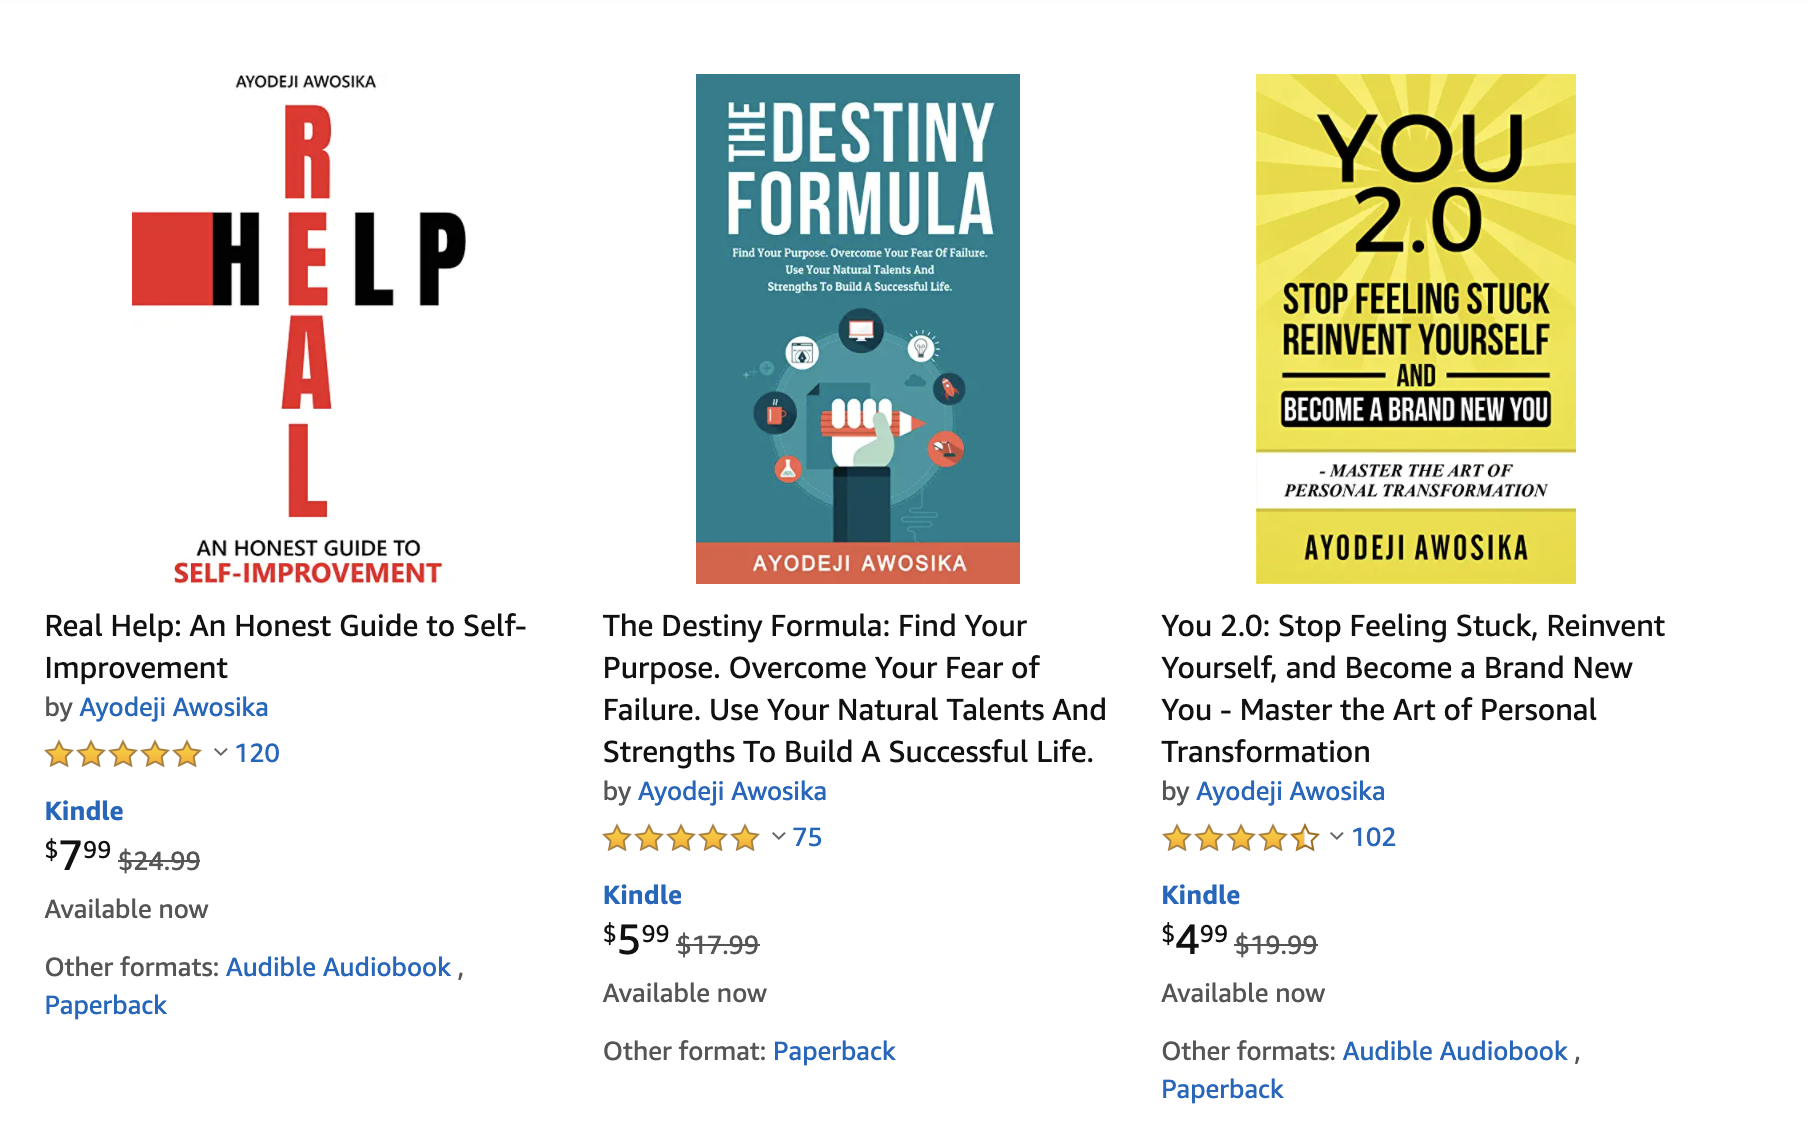This screenshot has height=1136, width=1808.
Task: Click the Real Help star rating icons
Action: point(123,754)
